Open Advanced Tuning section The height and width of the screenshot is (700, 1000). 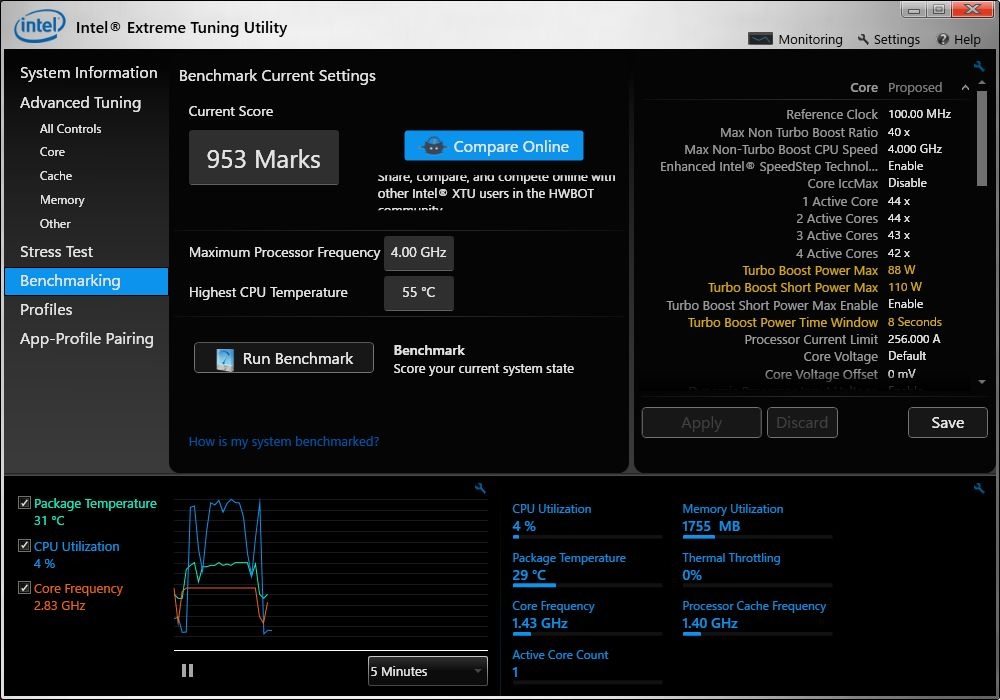click(x=80, y=103)
